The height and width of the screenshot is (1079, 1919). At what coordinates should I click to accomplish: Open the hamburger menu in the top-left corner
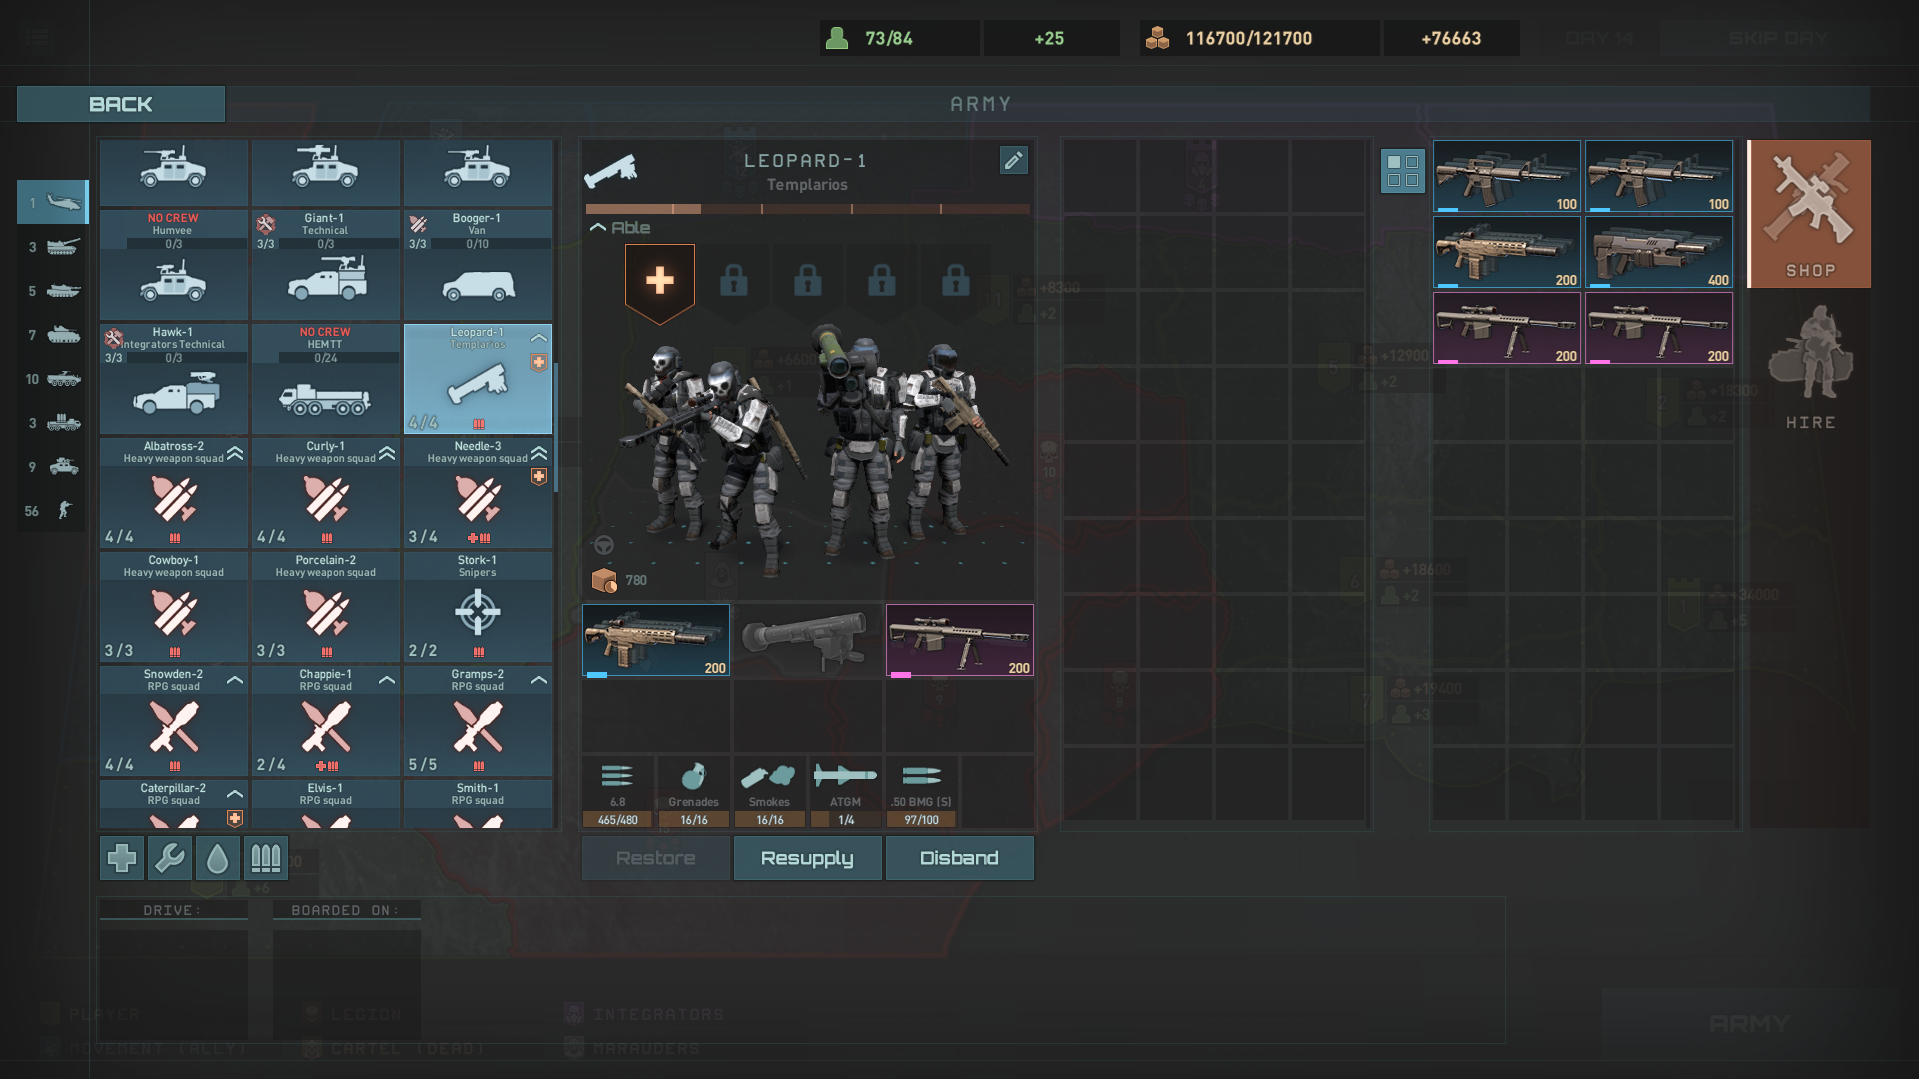37,36
